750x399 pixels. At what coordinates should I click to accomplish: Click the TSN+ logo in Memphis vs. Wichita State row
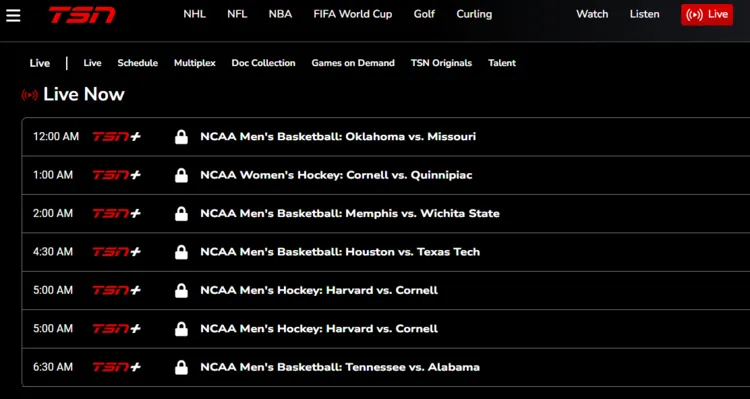click(117, 213)
